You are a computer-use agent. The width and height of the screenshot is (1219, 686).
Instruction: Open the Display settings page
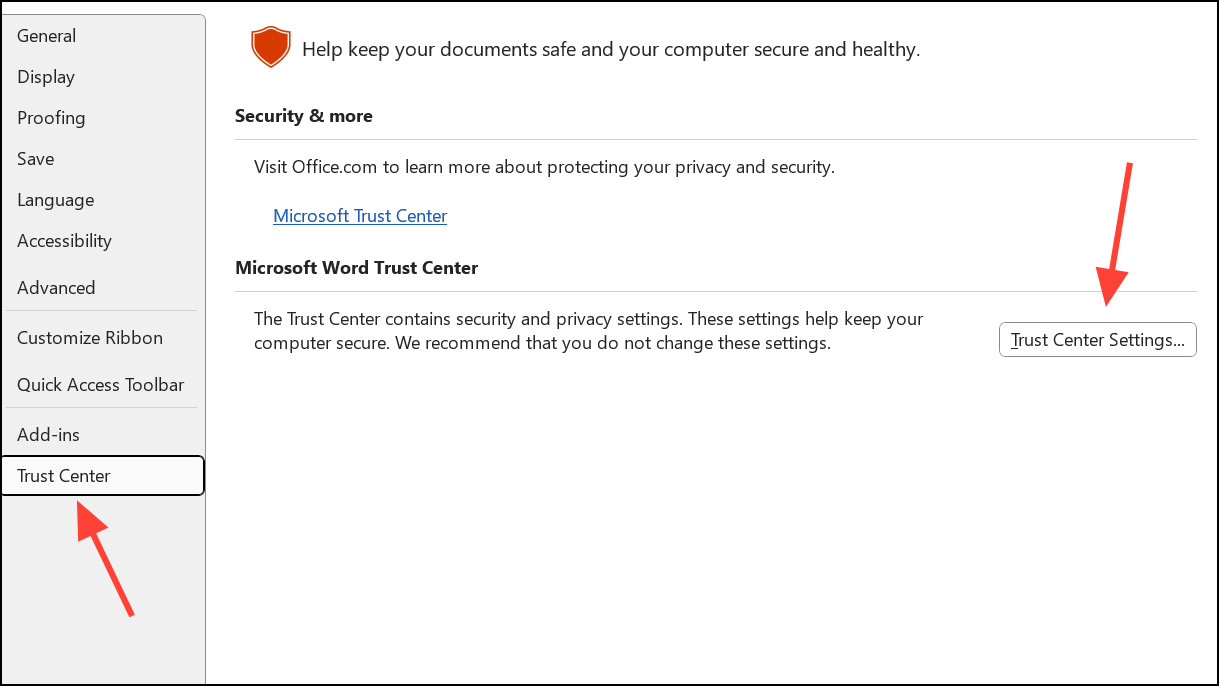coord(45,76)
